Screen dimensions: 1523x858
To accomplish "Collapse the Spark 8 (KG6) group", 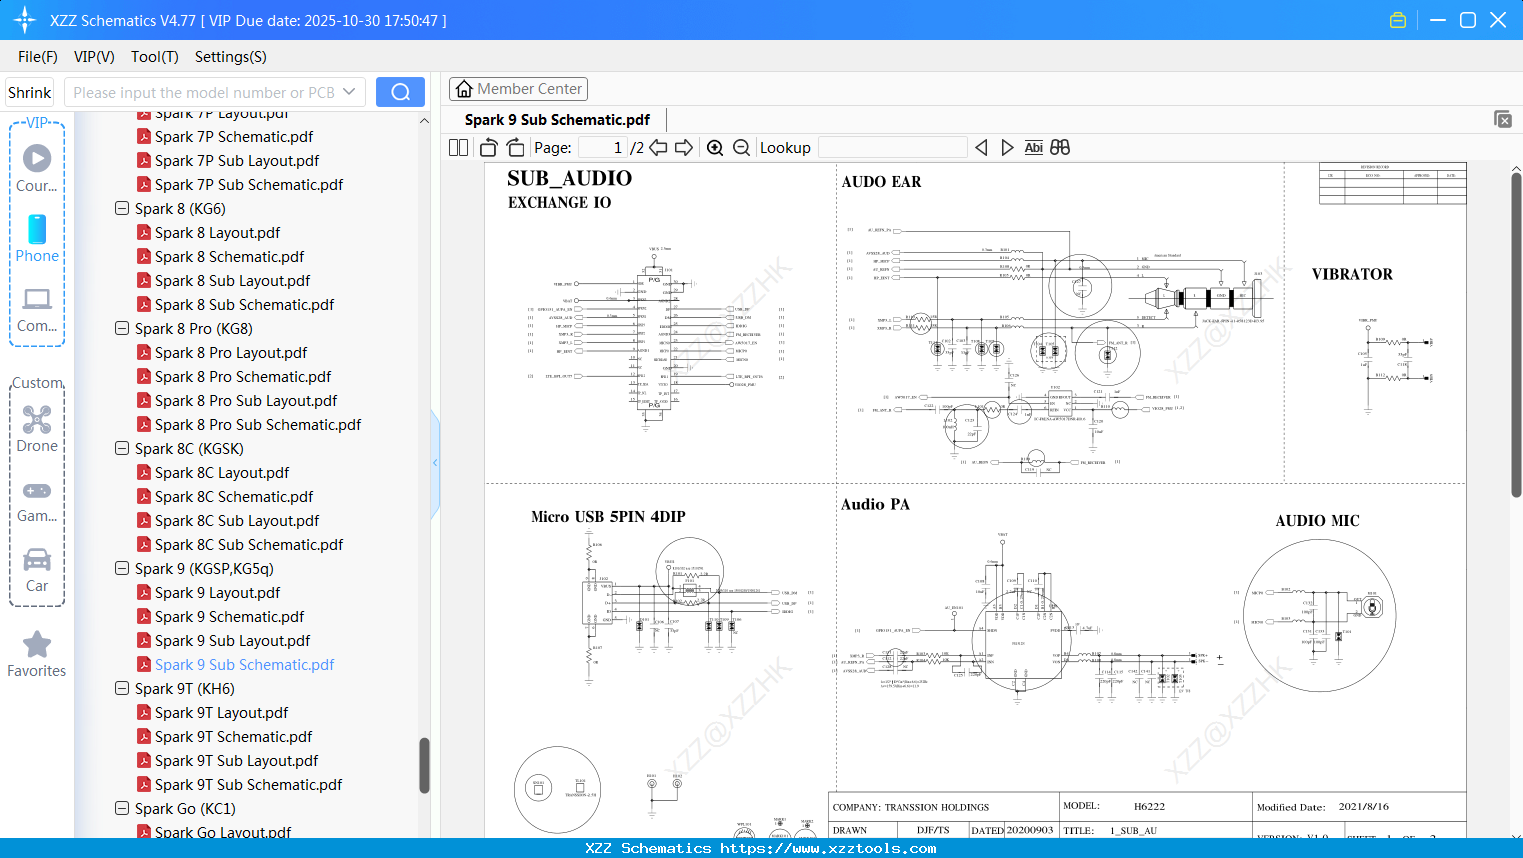I will point(121,208).
